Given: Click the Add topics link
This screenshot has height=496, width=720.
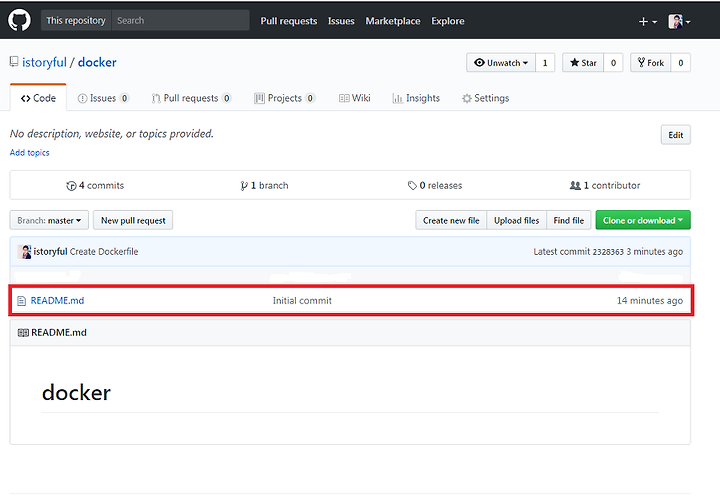Looking at the screenshot, I should click(x=29, y=152).
